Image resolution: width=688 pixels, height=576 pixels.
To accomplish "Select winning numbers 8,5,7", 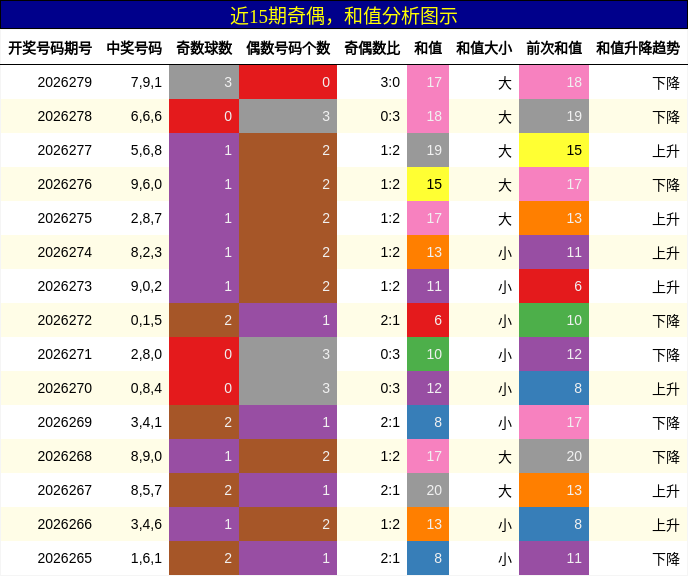I will click(x=146, y=490).
